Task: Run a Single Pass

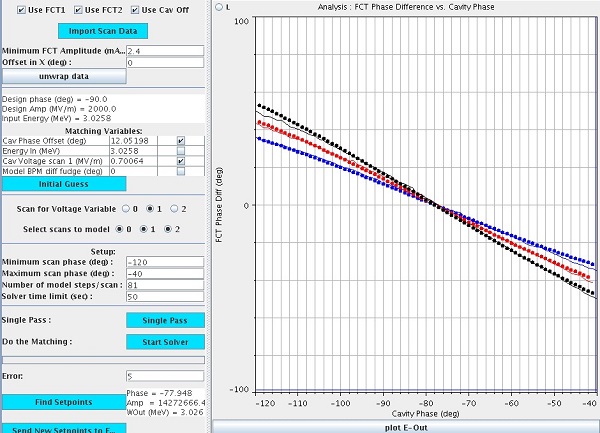Action: (165, 320)
